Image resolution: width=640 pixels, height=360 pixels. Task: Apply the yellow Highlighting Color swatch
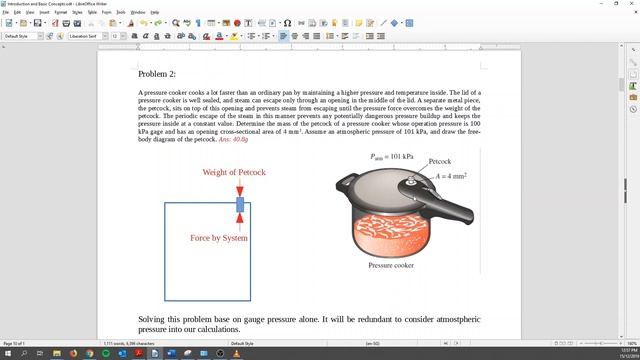click(x=234, y=36)
